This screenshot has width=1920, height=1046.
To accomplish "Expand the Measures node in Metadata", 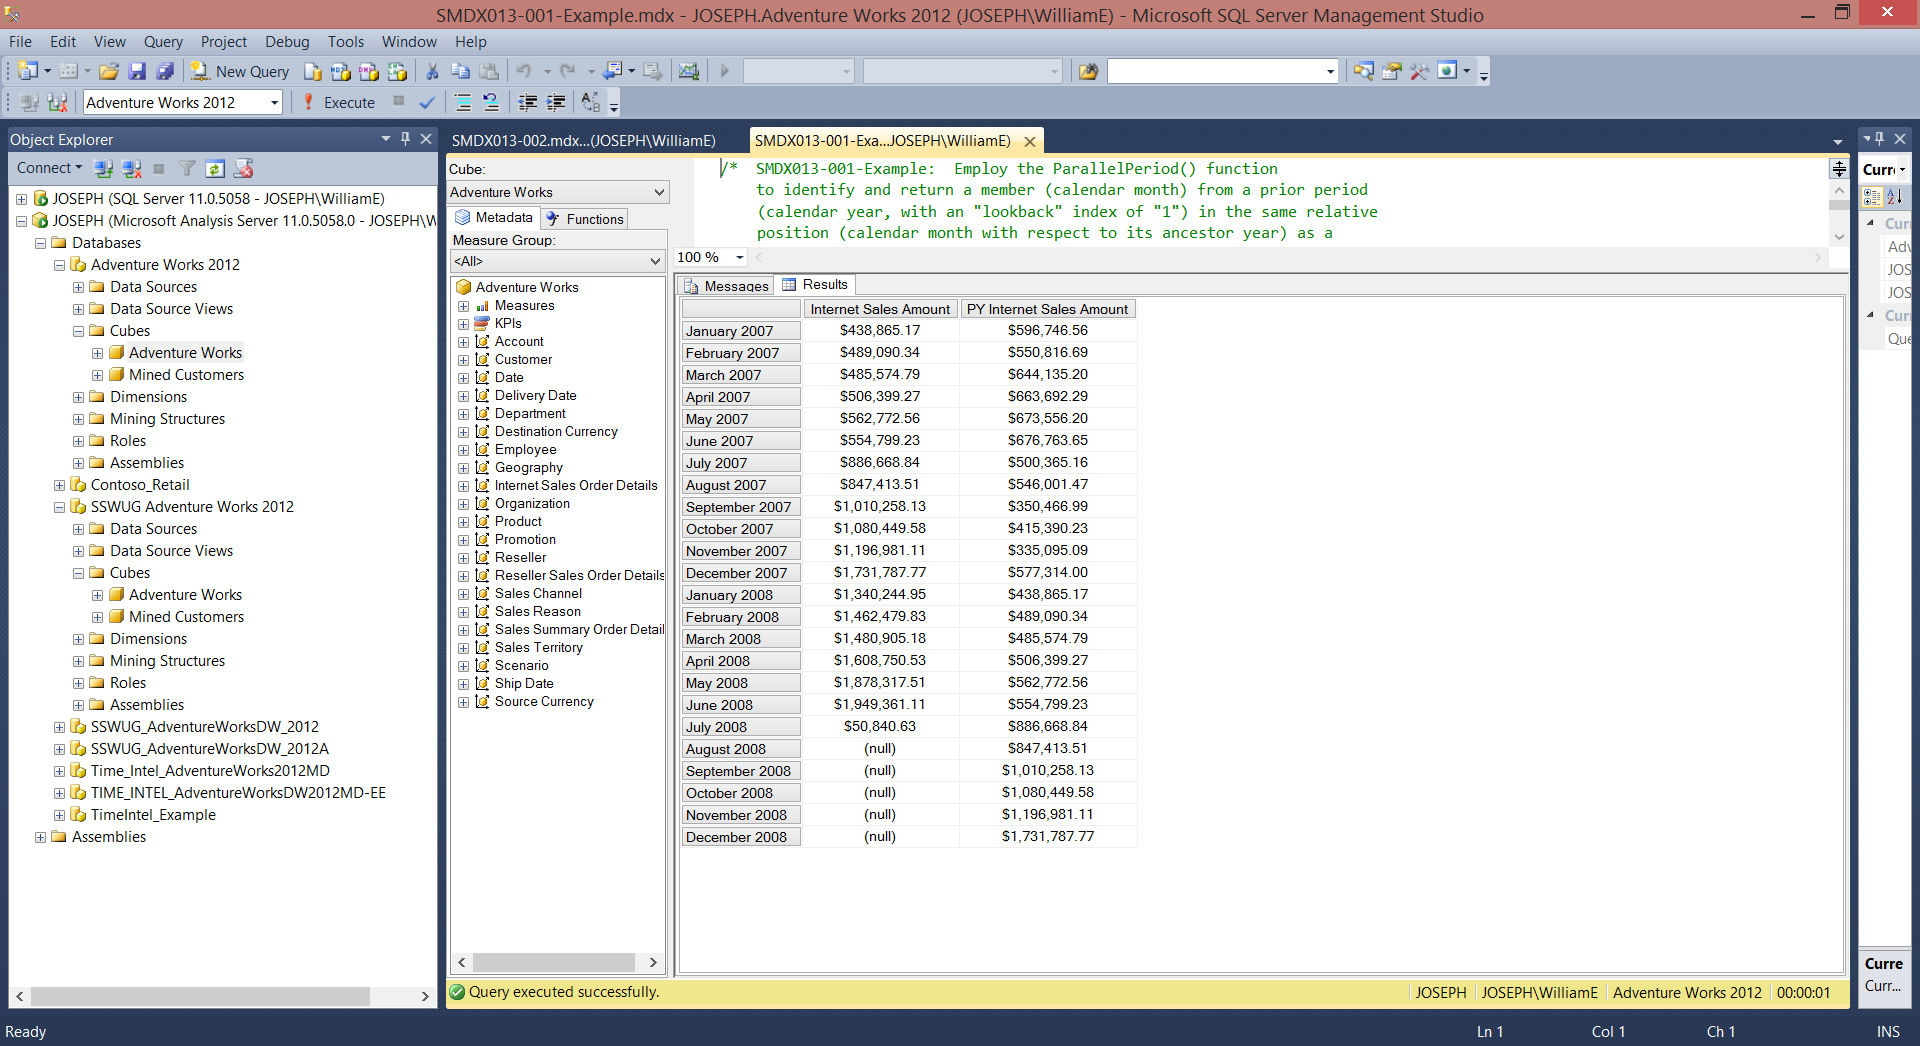I will click(x=463, y=306).
